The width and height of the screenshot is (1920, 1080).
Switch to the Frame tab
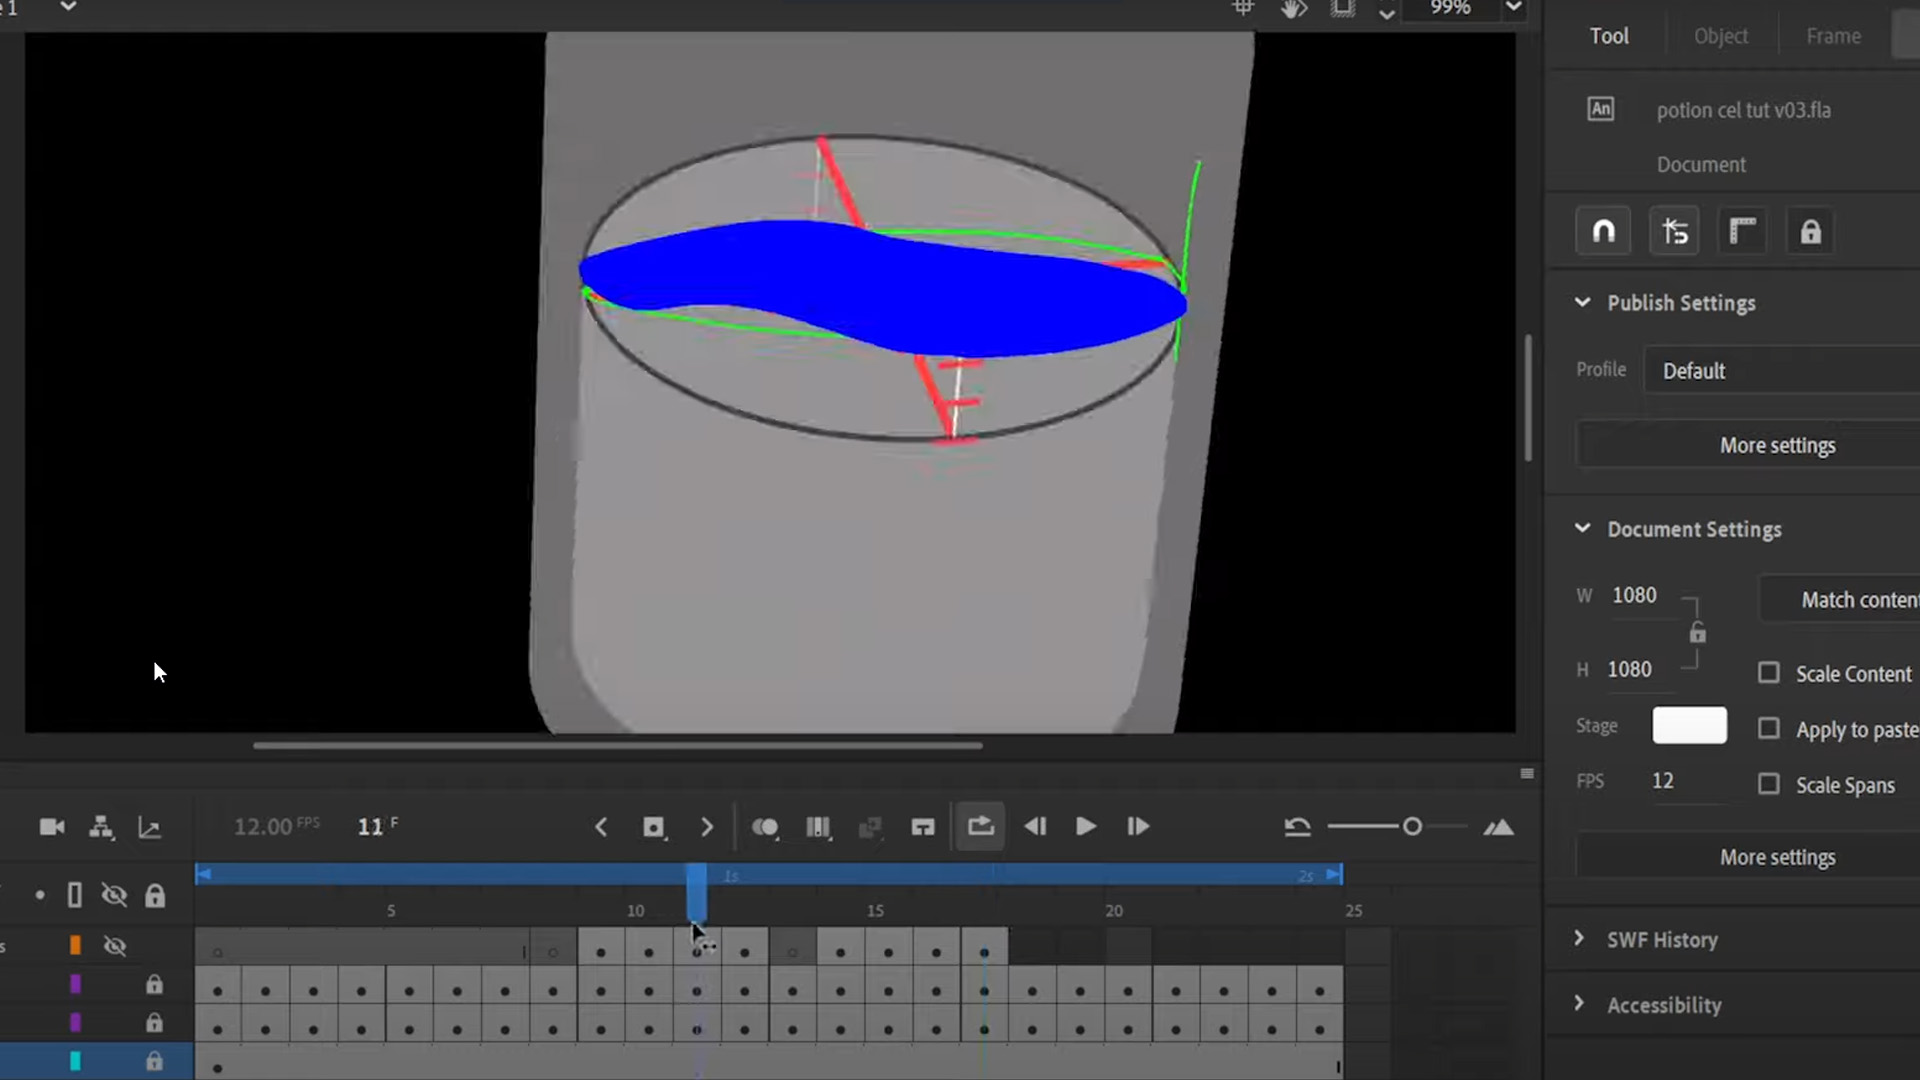point(1833,36)
